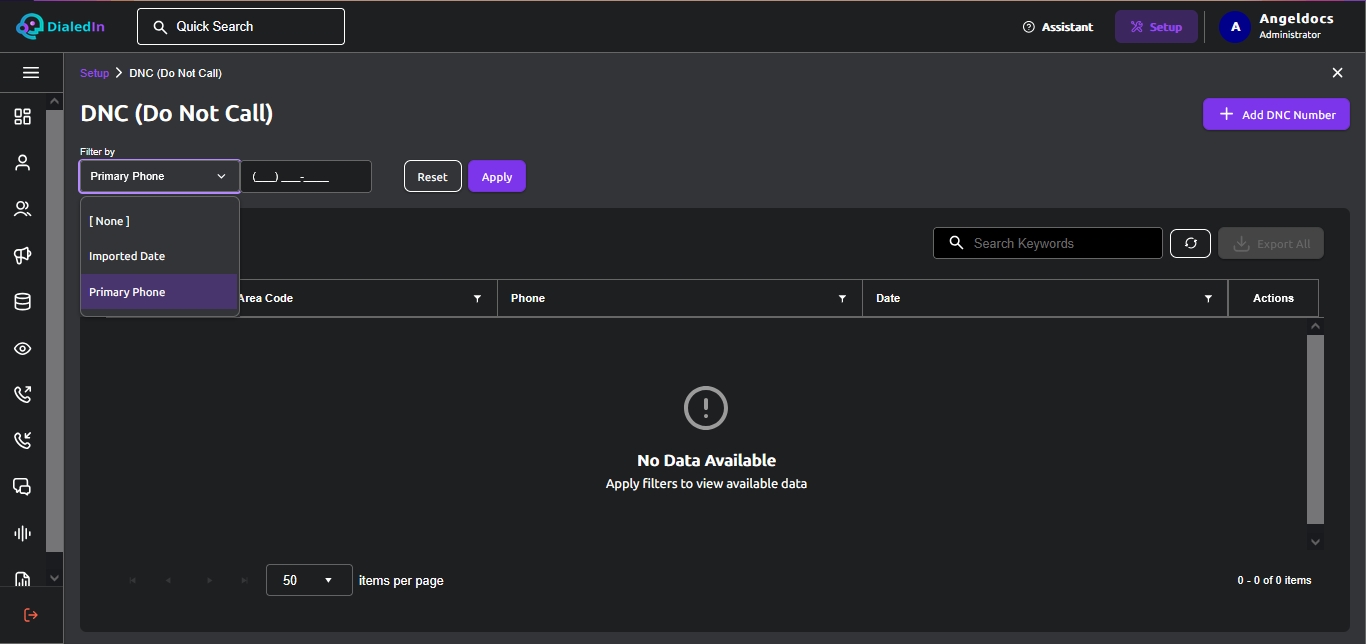This screenshot has width=1366, height=644.
Task: Click the sidebar scroll down arrow
Action: click(54, 578)
